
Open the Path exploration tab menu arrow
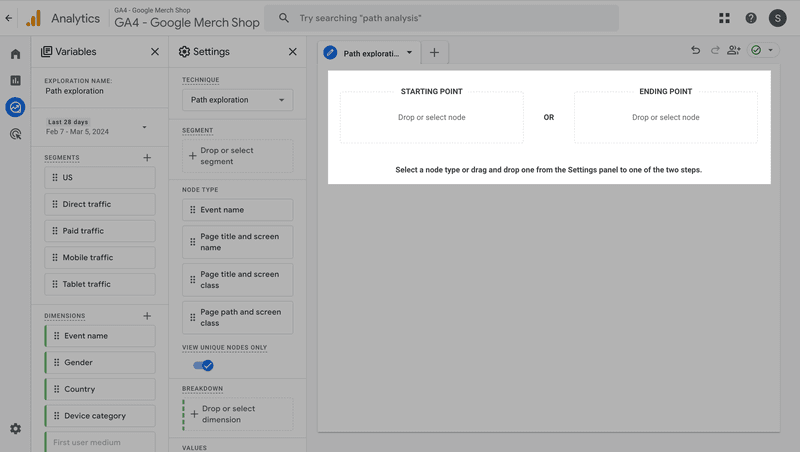pos(409,53)
